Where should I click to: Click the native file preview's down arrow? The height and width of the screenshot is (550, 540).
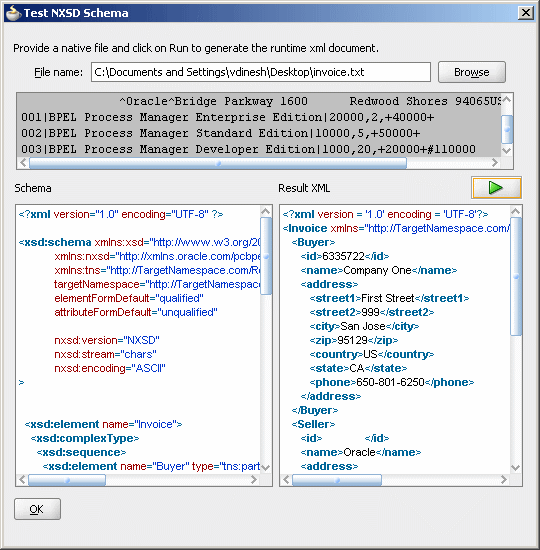507,150
